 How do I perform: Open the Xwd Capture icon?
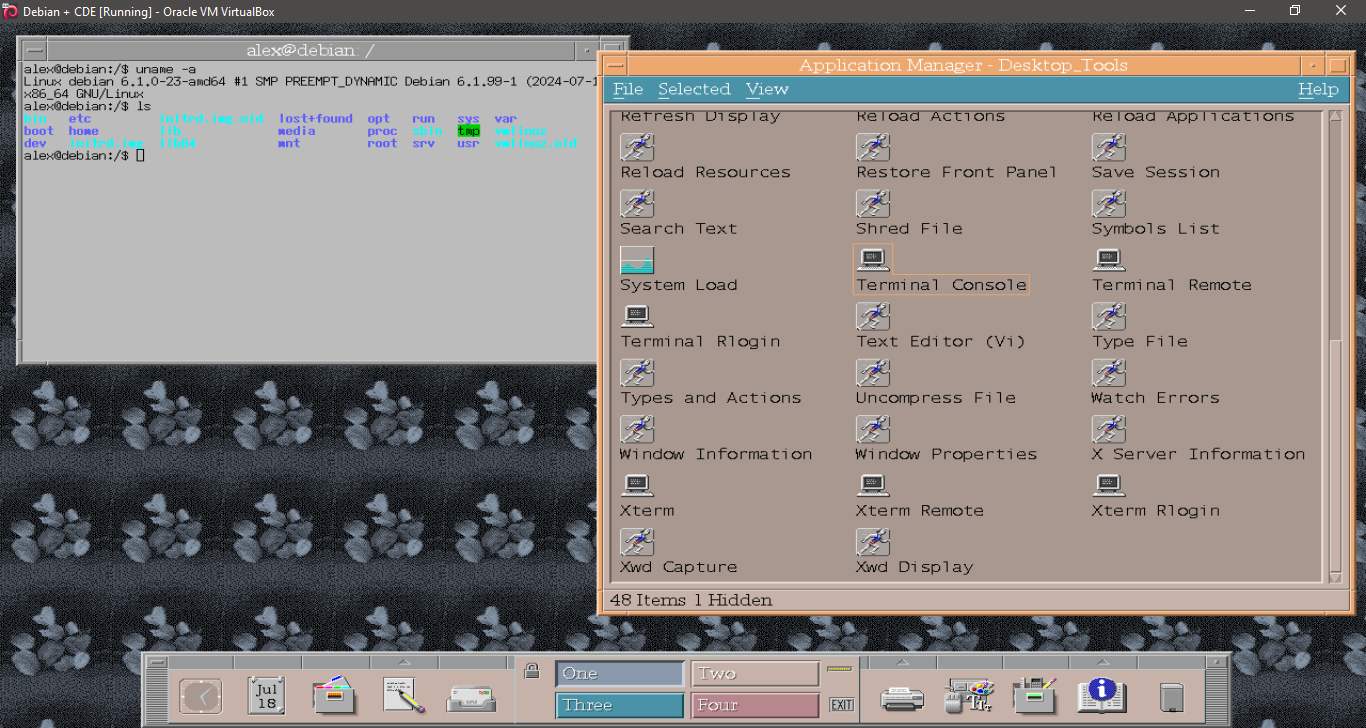click(637, 542)
